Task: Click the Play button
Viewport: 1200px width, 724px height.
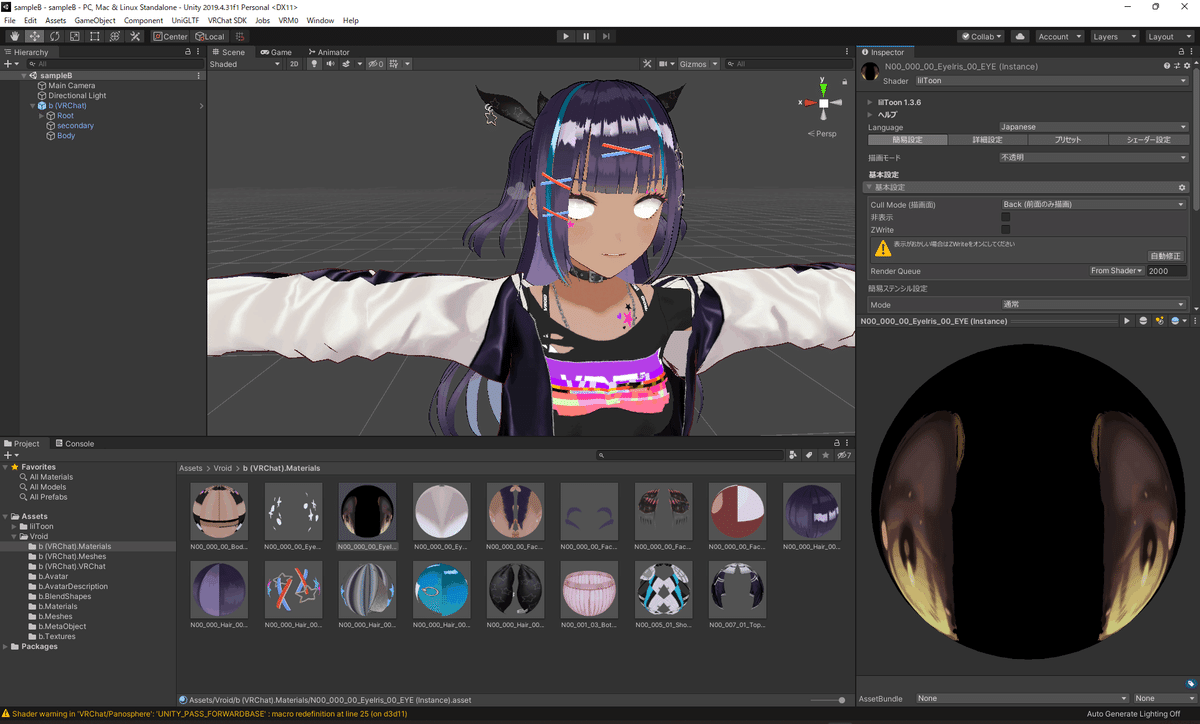Action: pyautogui.click(x=566, y=36)
